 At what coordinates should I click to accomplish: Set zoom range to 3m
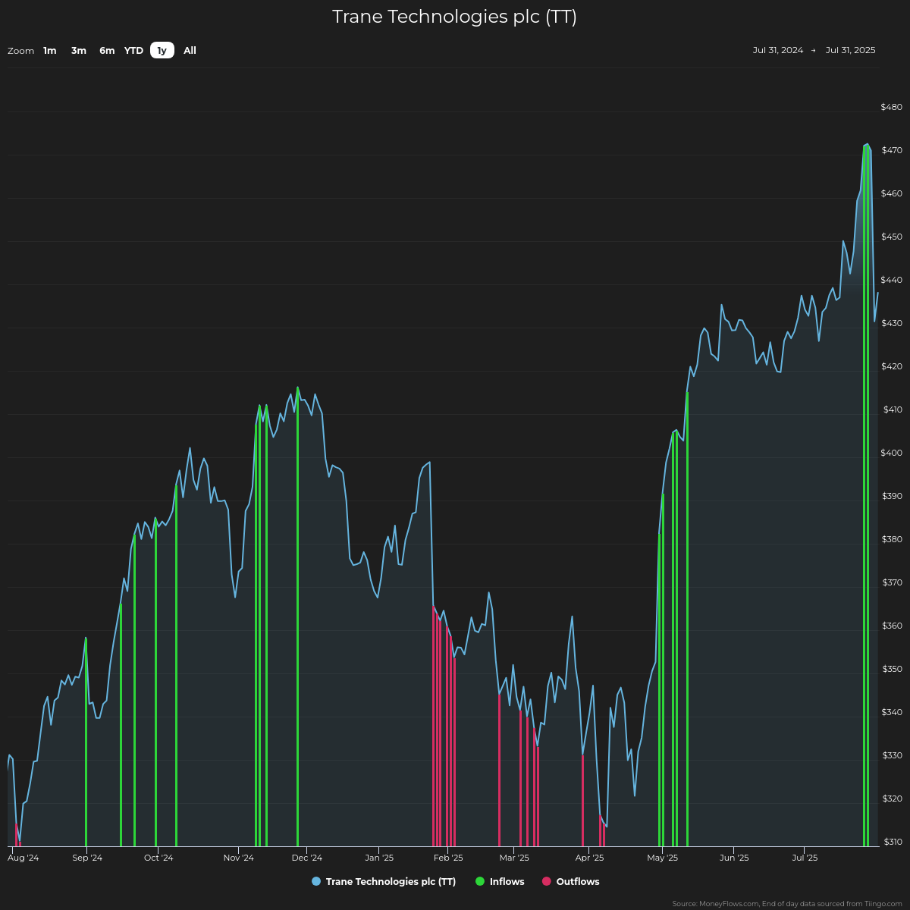[x=79, y=50]
